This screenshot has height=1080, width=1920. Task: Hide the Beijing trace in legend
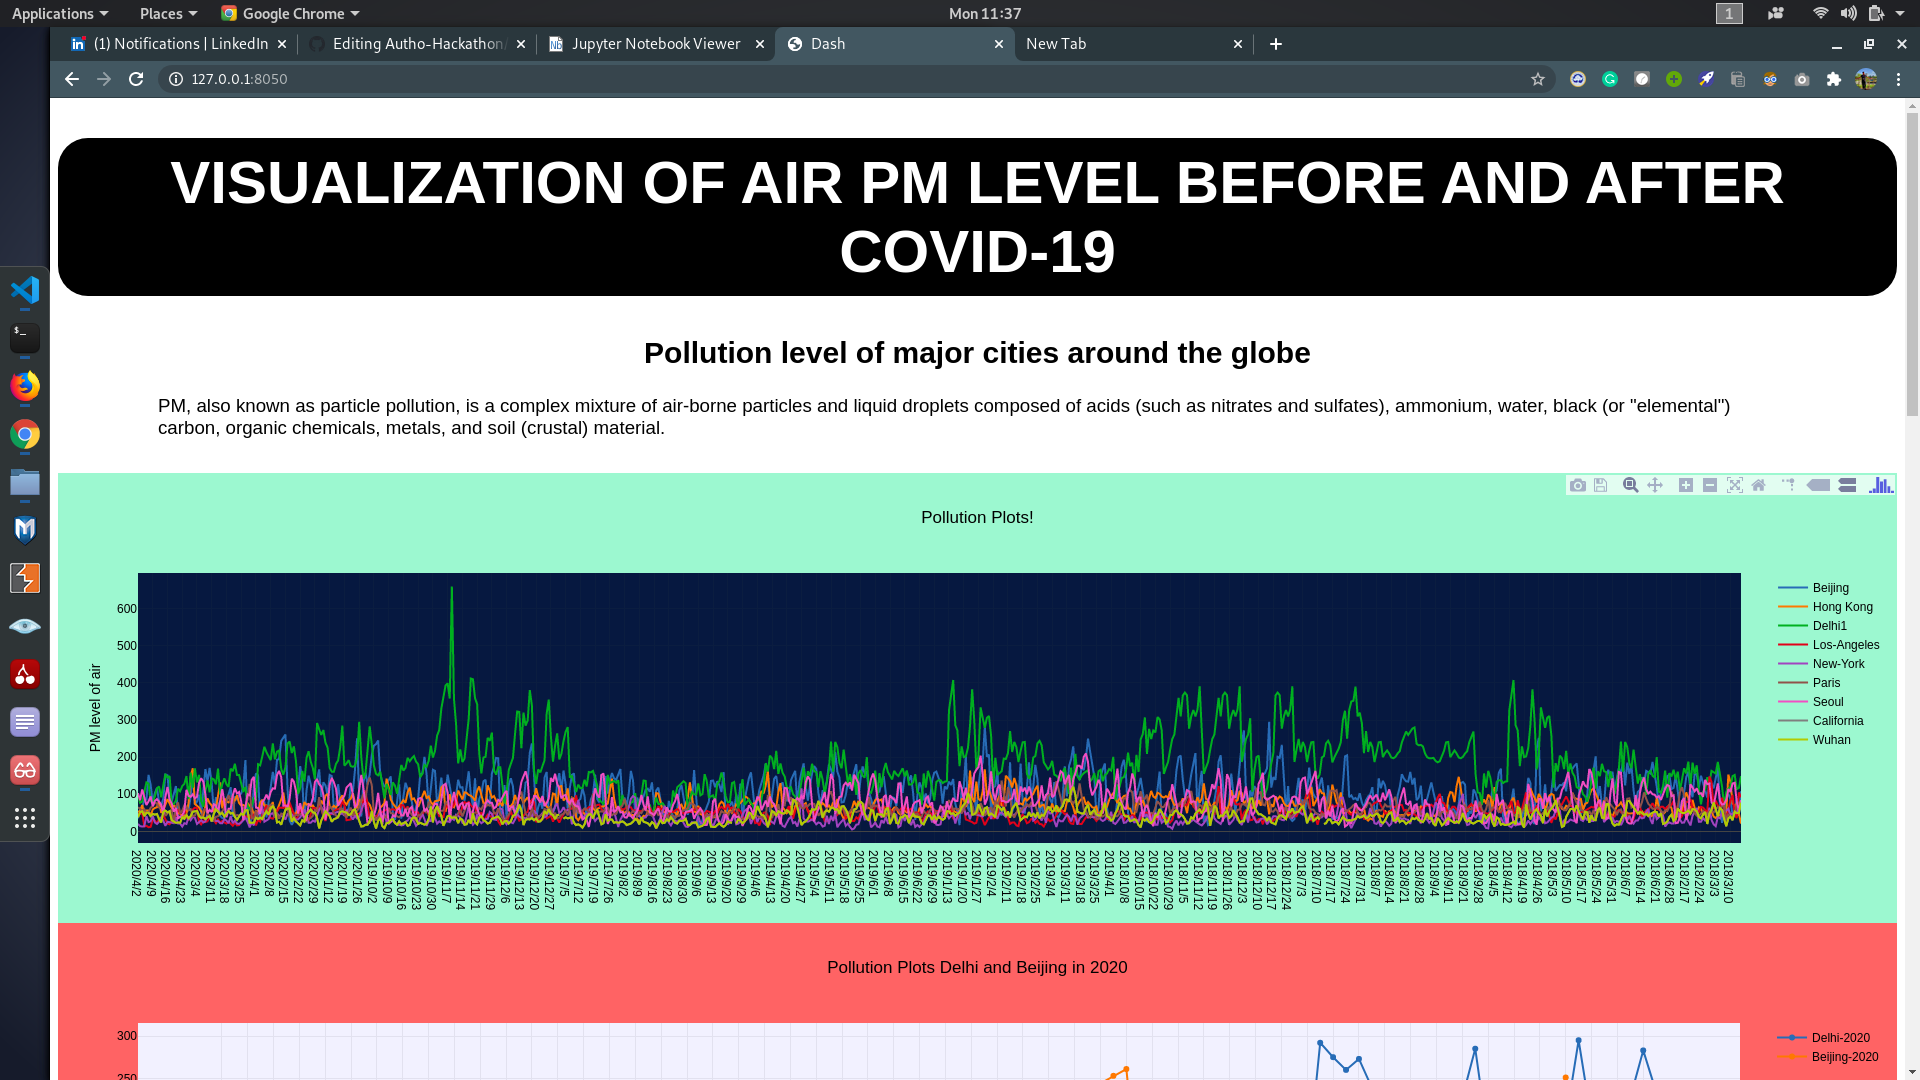click(x=1830, y=588)
